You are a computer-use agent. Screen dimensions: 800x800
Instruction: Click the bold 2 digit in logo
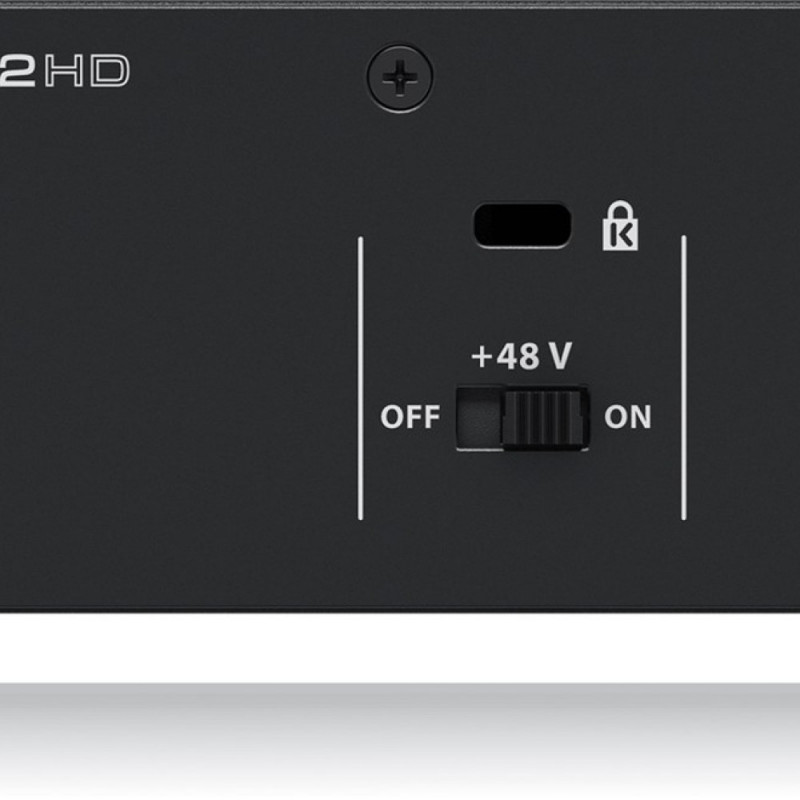pyautogui.click(x=18, y=70)
